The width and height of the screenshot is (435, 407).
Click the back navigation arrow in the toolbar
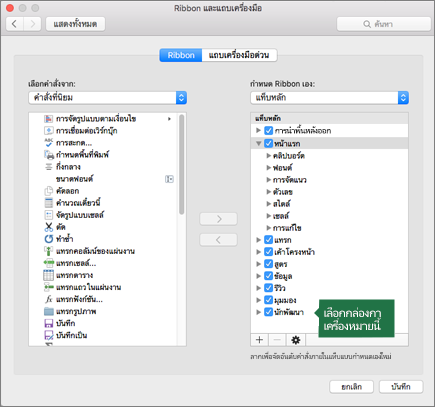[15, 24]
